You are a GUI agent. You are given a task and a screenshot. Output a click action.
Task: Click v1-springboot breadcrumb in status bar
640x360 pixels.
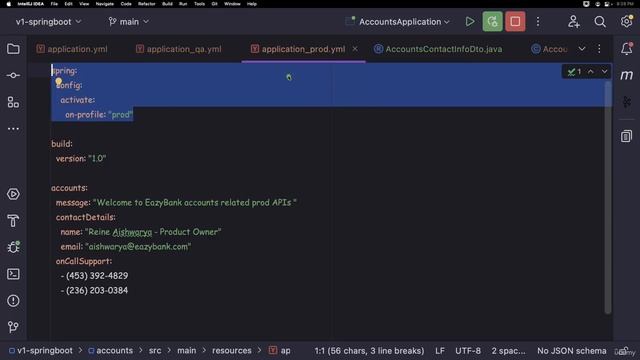(41, 351)
